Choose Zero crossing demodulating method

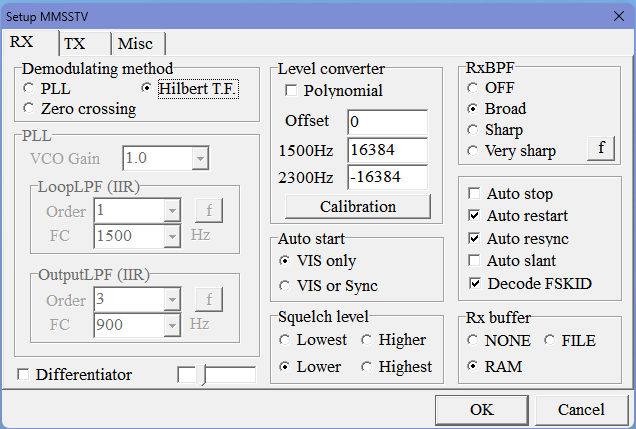click(x=29, y=110)
